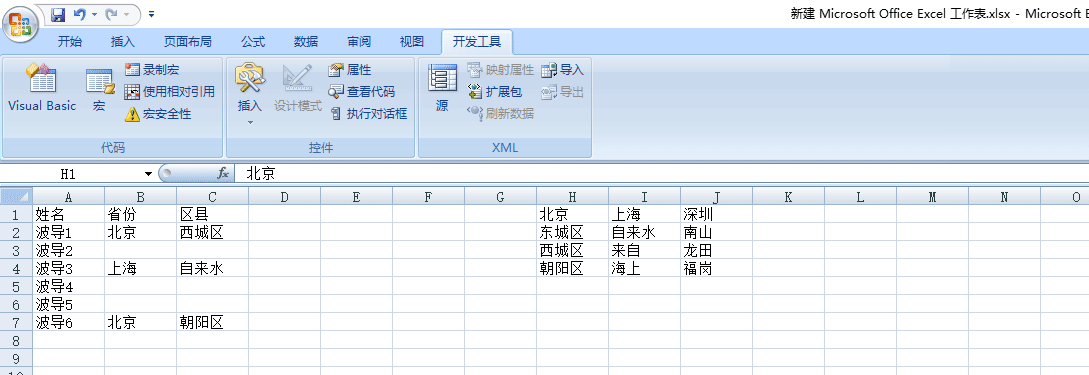Select cell B4 上海
The width and height of the screenshot is (1089, 375).
140,268
